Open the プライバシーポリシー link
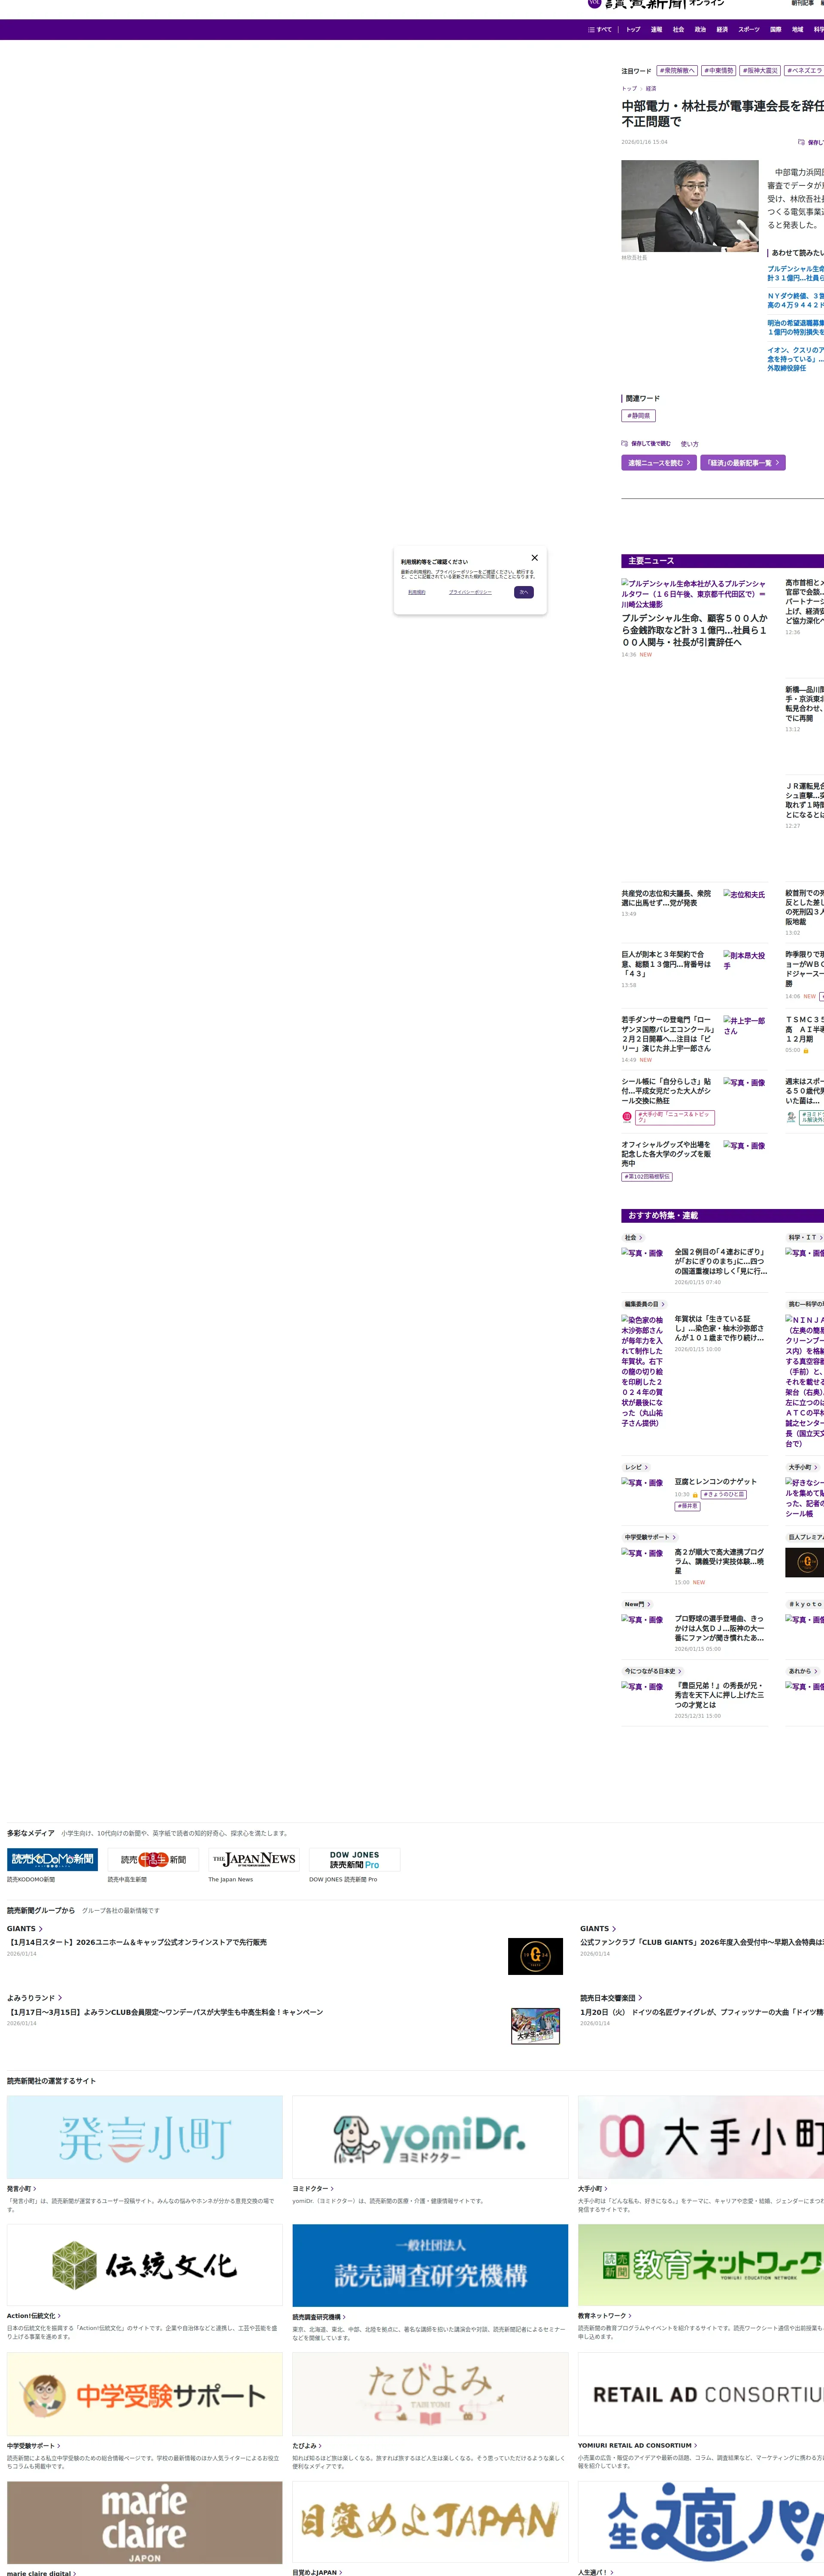The image size is (824, 2576). (470, 592)
